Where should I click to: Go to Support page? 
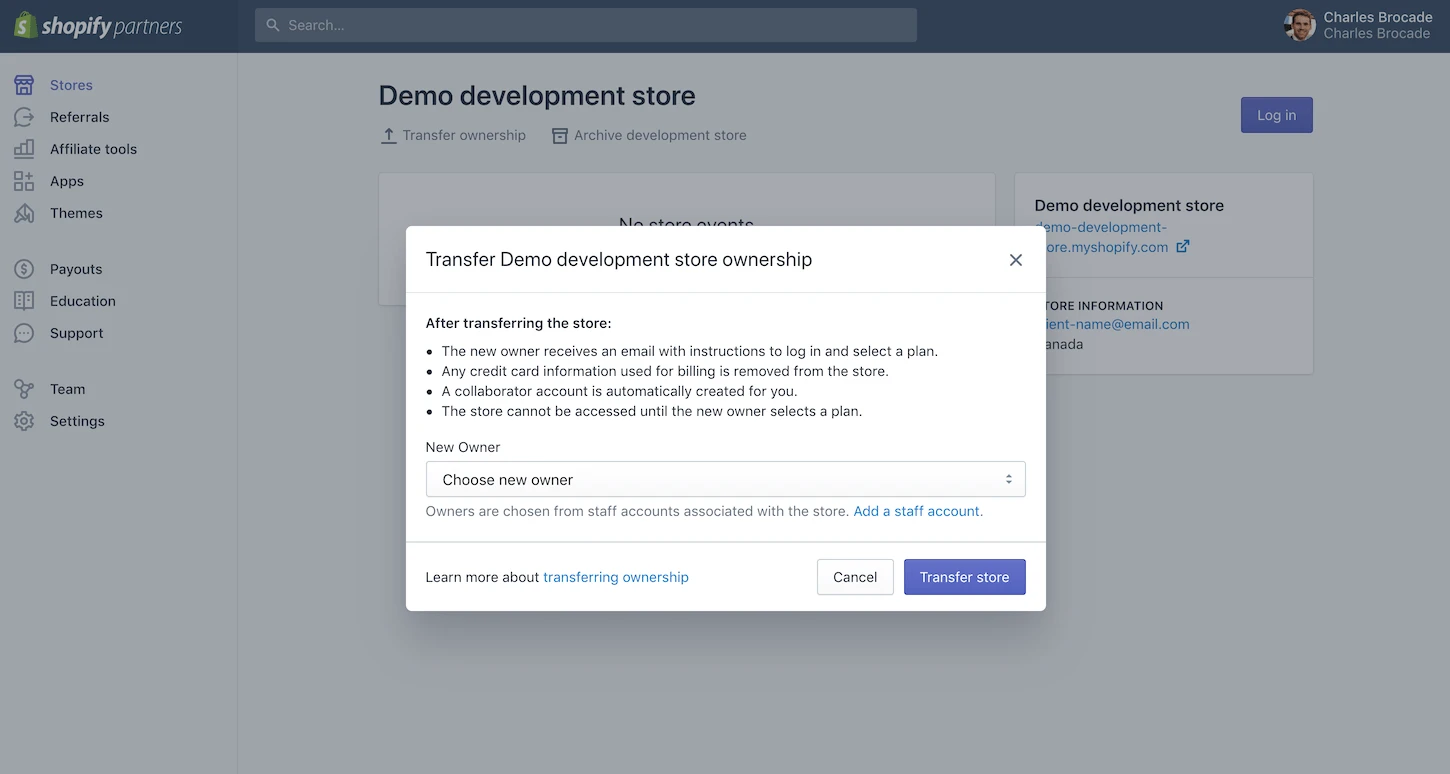tap(77, 333)
